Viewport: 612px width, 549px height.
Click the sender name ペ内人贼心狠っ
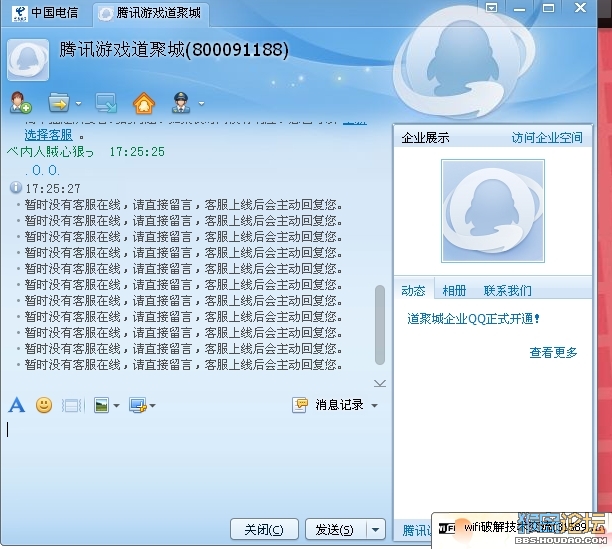50,151
